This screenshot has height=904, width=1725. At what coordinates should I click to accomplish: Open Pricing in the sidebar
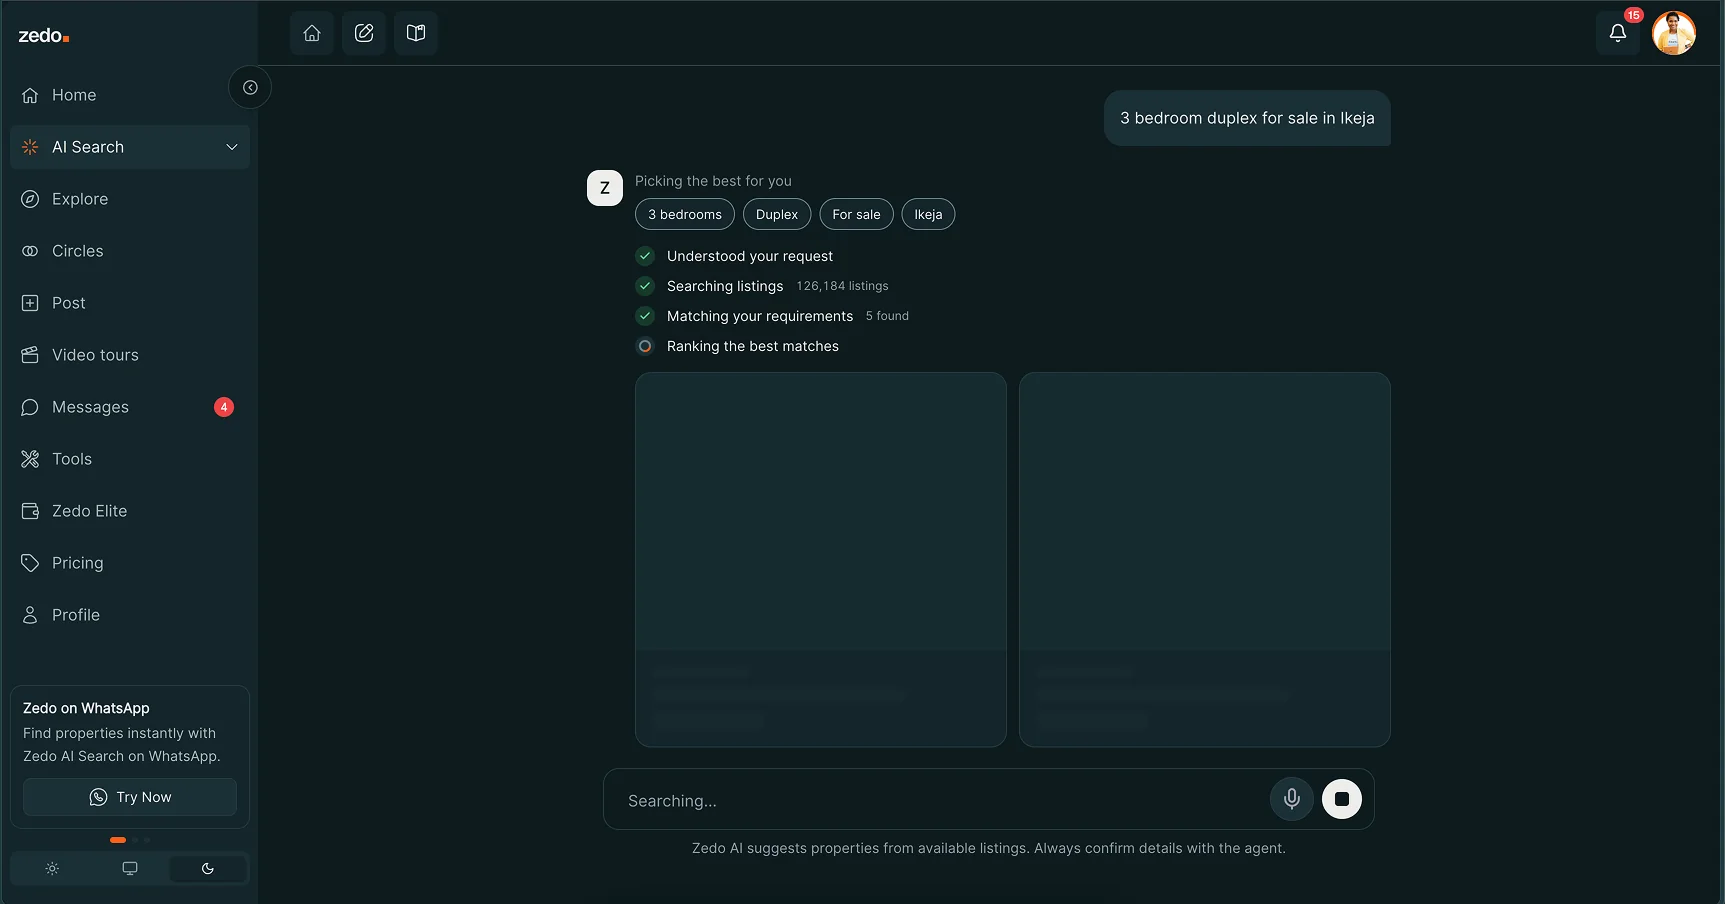click(x=130, y=563)
